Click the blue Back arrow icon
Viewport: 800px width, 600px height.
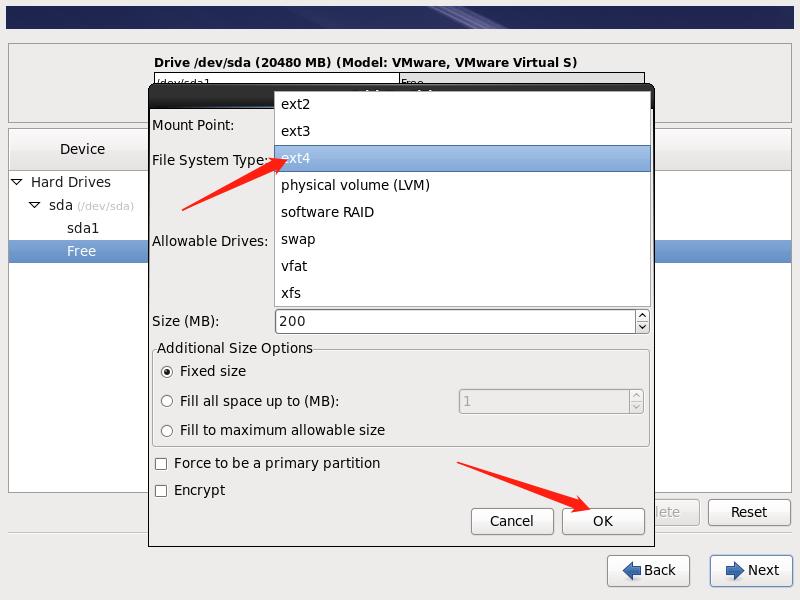pos(632,571)
